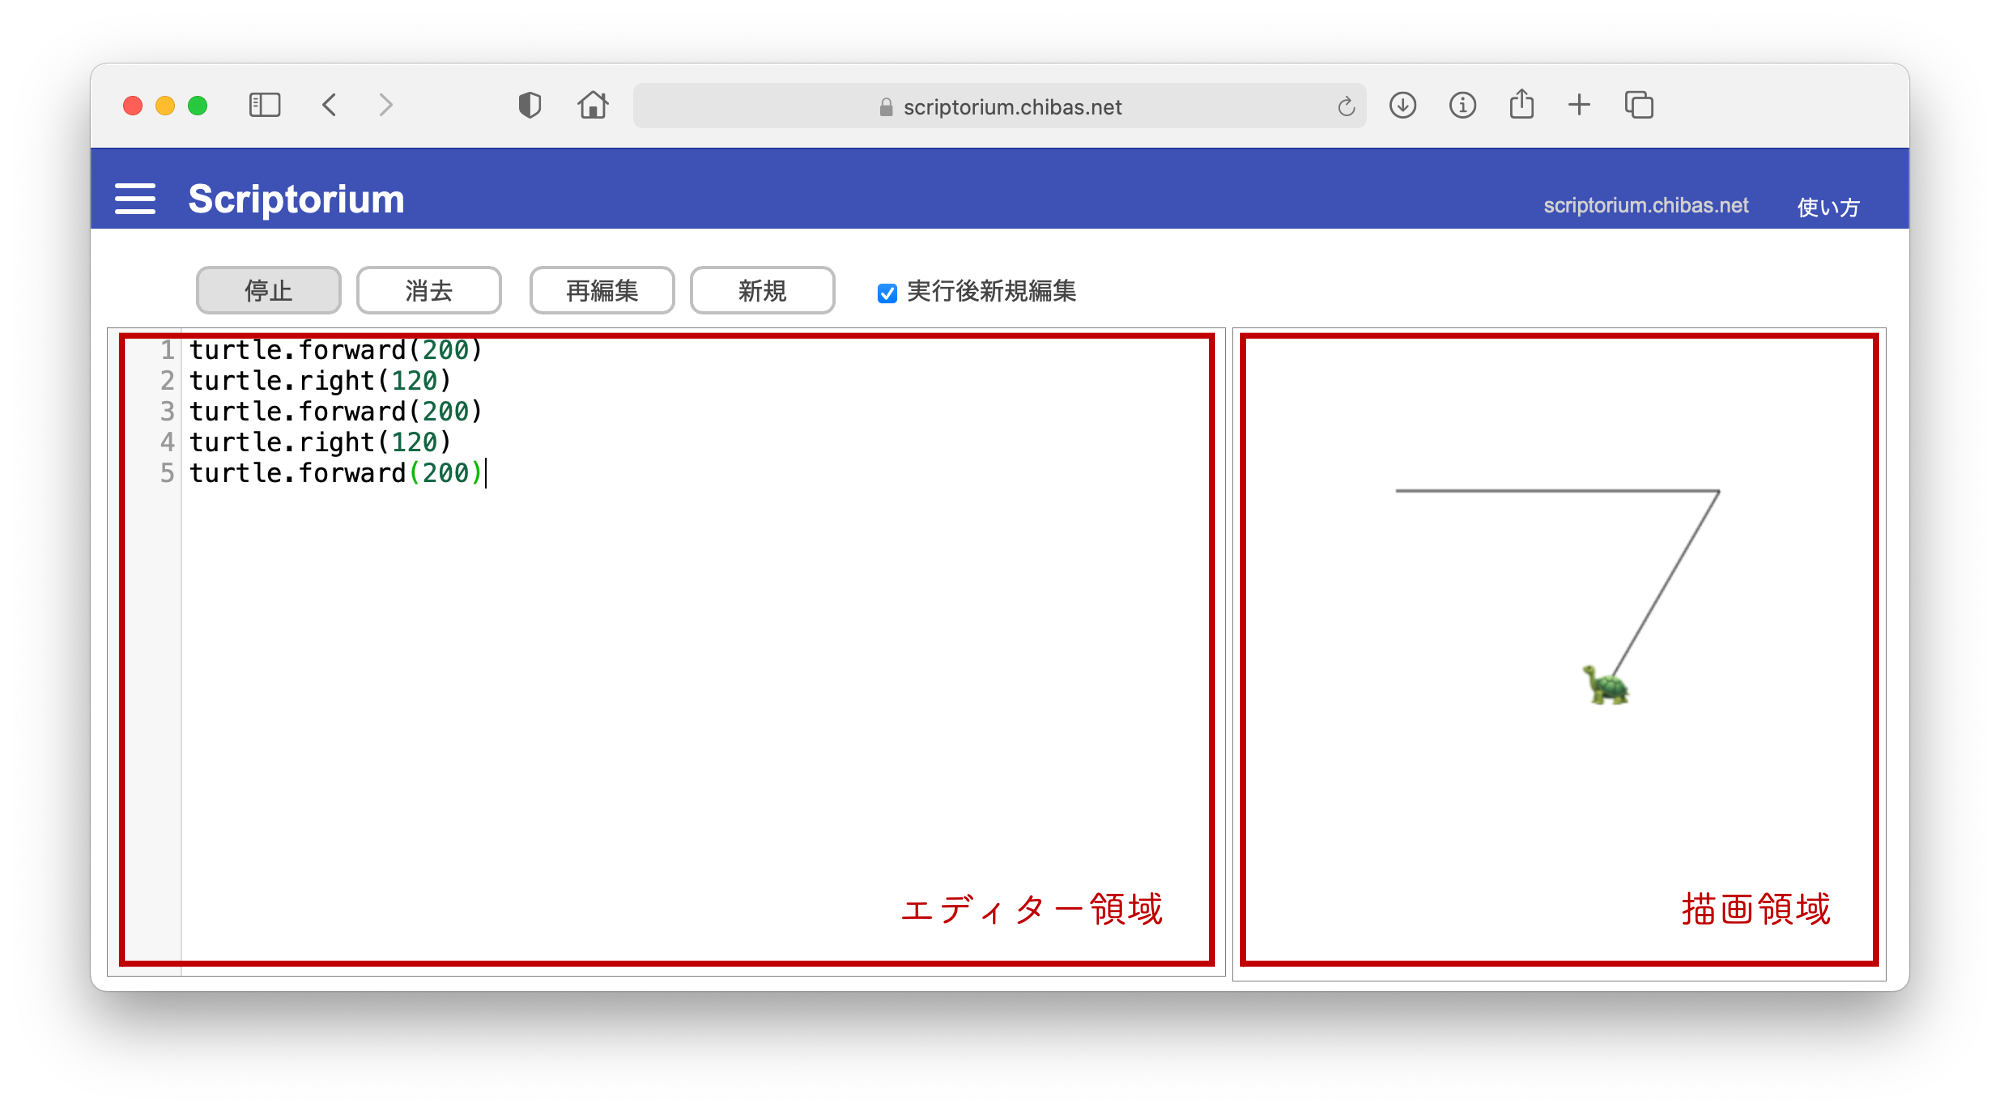Open the privacy shield icon

[x=530, y=105]
